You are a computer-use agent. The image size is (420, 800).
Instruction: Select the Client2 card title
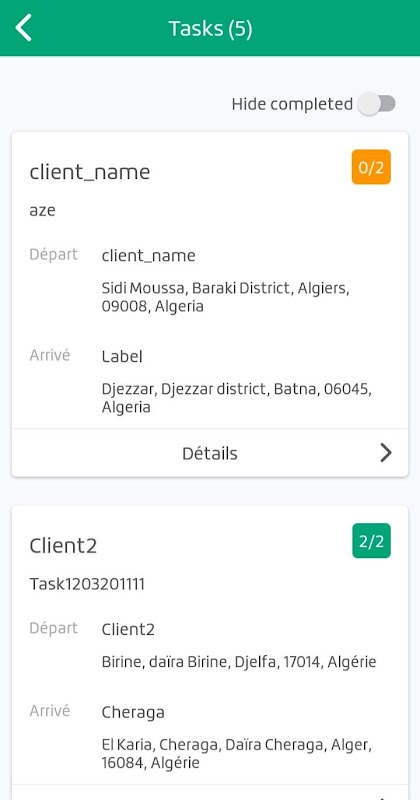coord(63,546)
